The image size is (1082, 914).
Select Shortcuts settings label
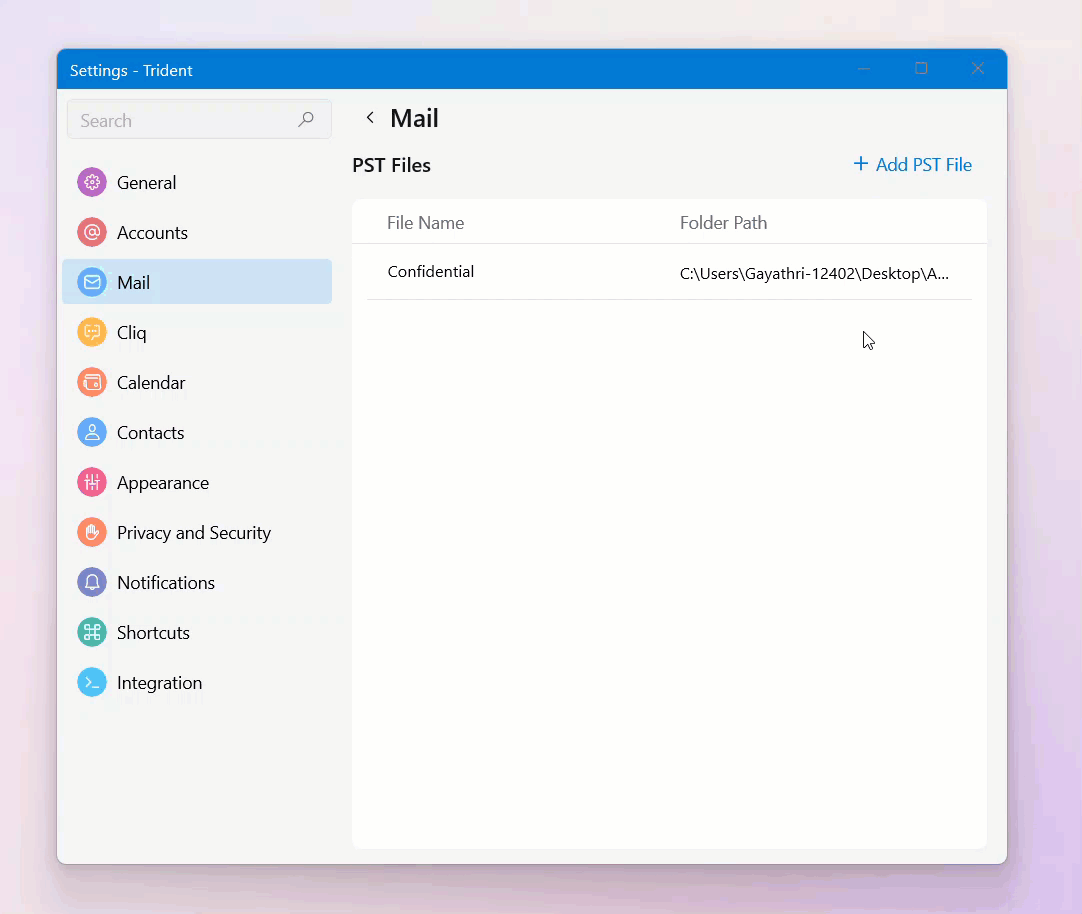153,633
